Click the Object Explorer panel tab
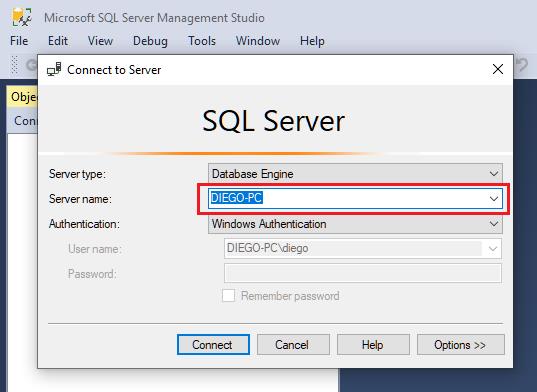The image size is (537, 392). click(x=23, y=97)
